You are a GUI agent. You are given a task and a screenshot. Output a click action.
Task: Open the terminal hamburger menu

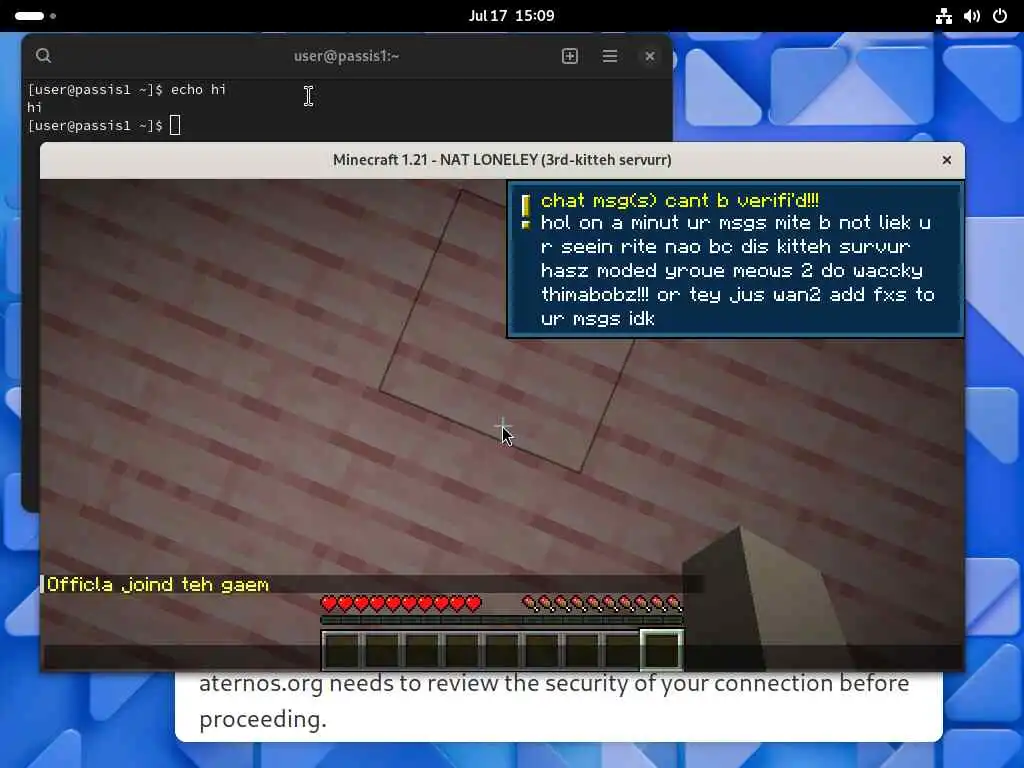[x=610, y=56]
